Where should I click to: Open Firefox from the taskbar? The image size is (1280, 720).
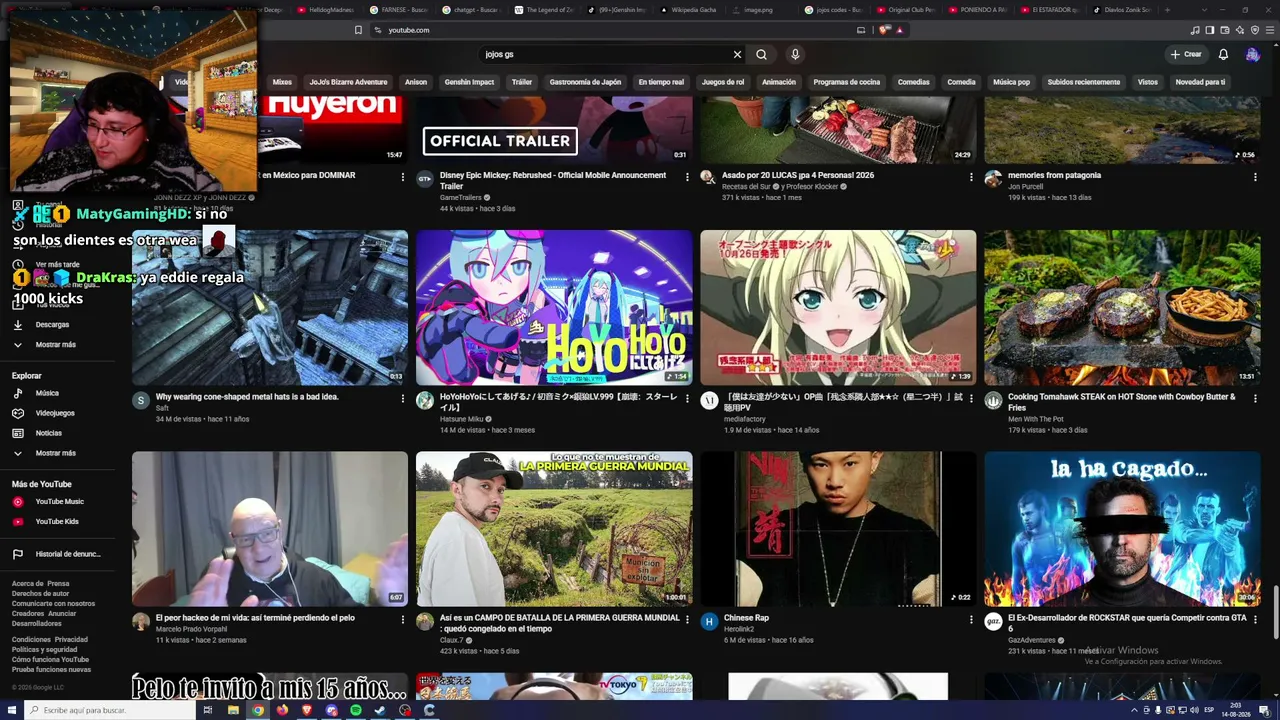282,710
